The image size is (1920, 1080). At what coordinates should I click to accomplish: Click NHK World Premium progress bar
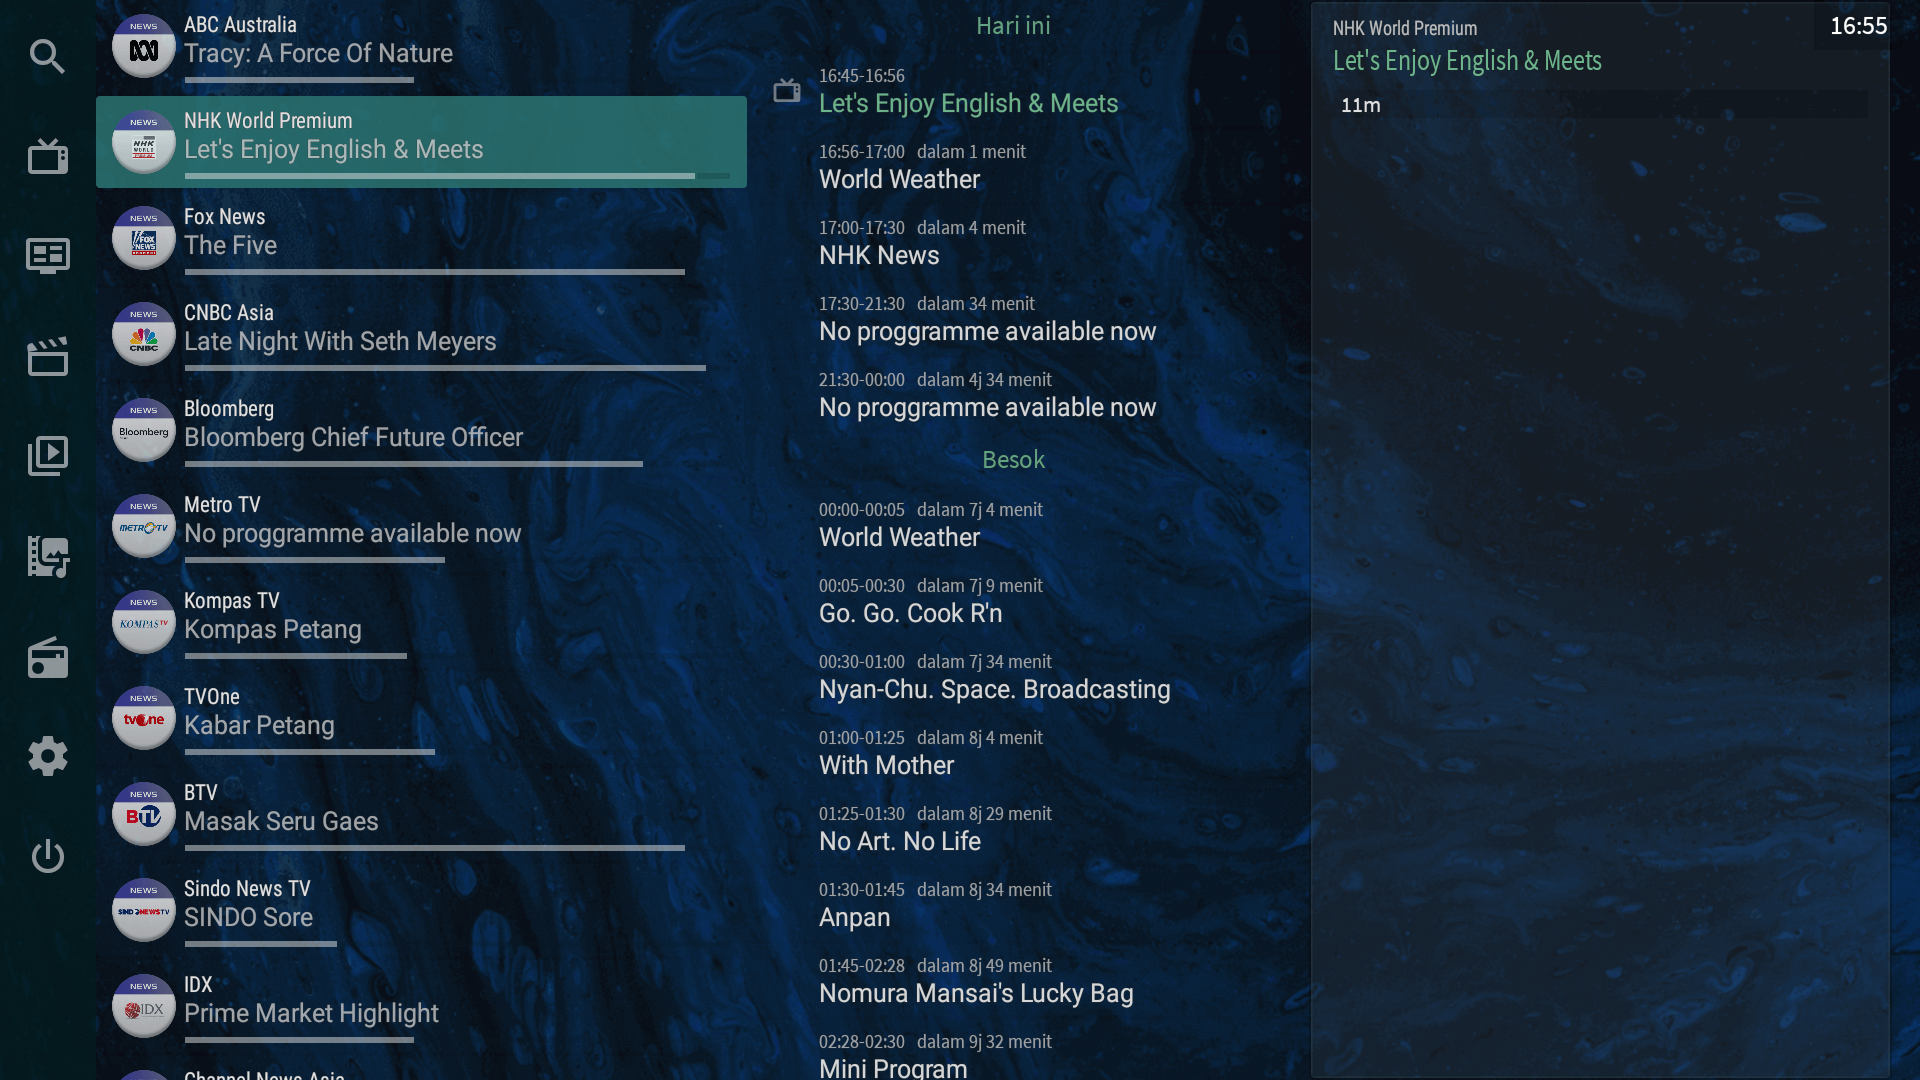pos(457,176)
